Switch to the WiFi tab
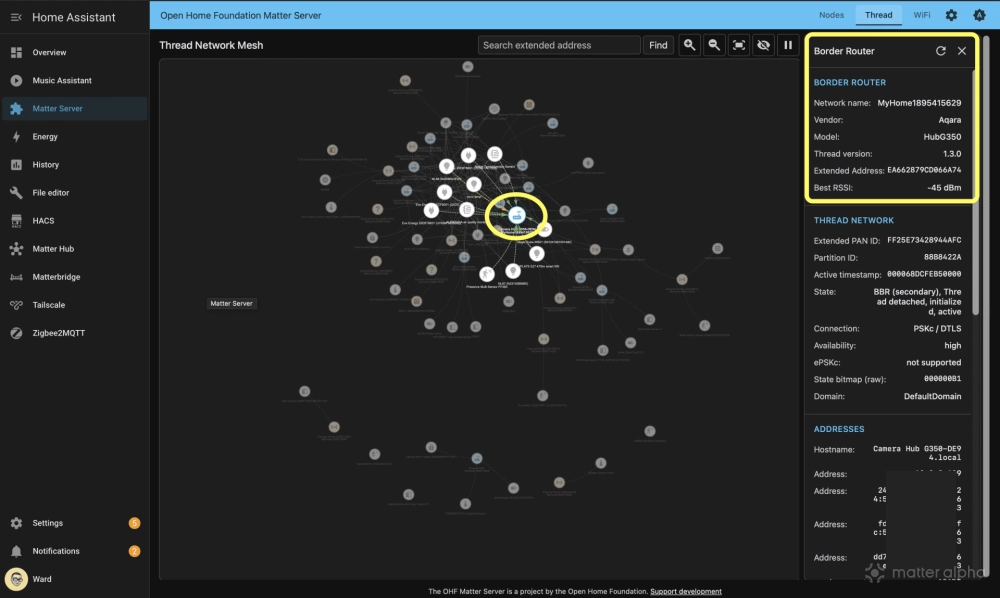This screenshot has width=1000, height=598. (922, 15)
